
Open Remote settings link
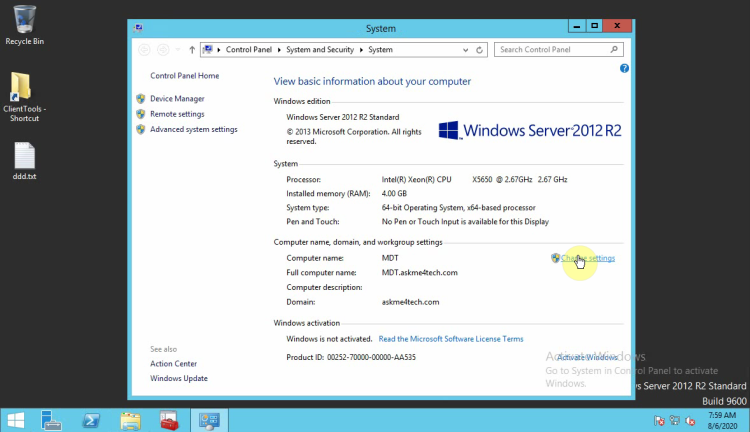click(177, 114)
